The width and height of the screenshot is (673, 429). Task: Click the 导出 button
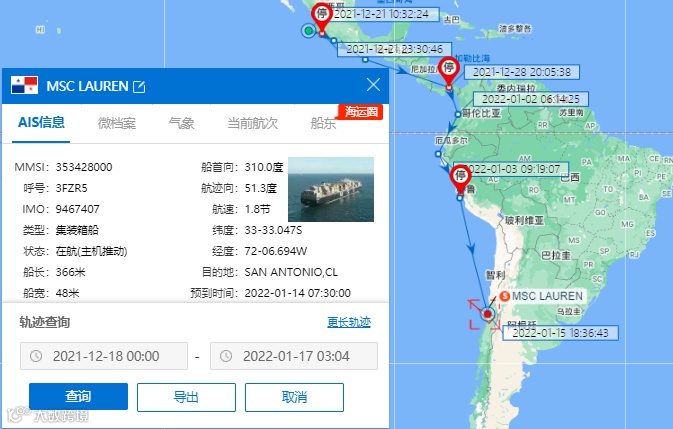point(186,397)
